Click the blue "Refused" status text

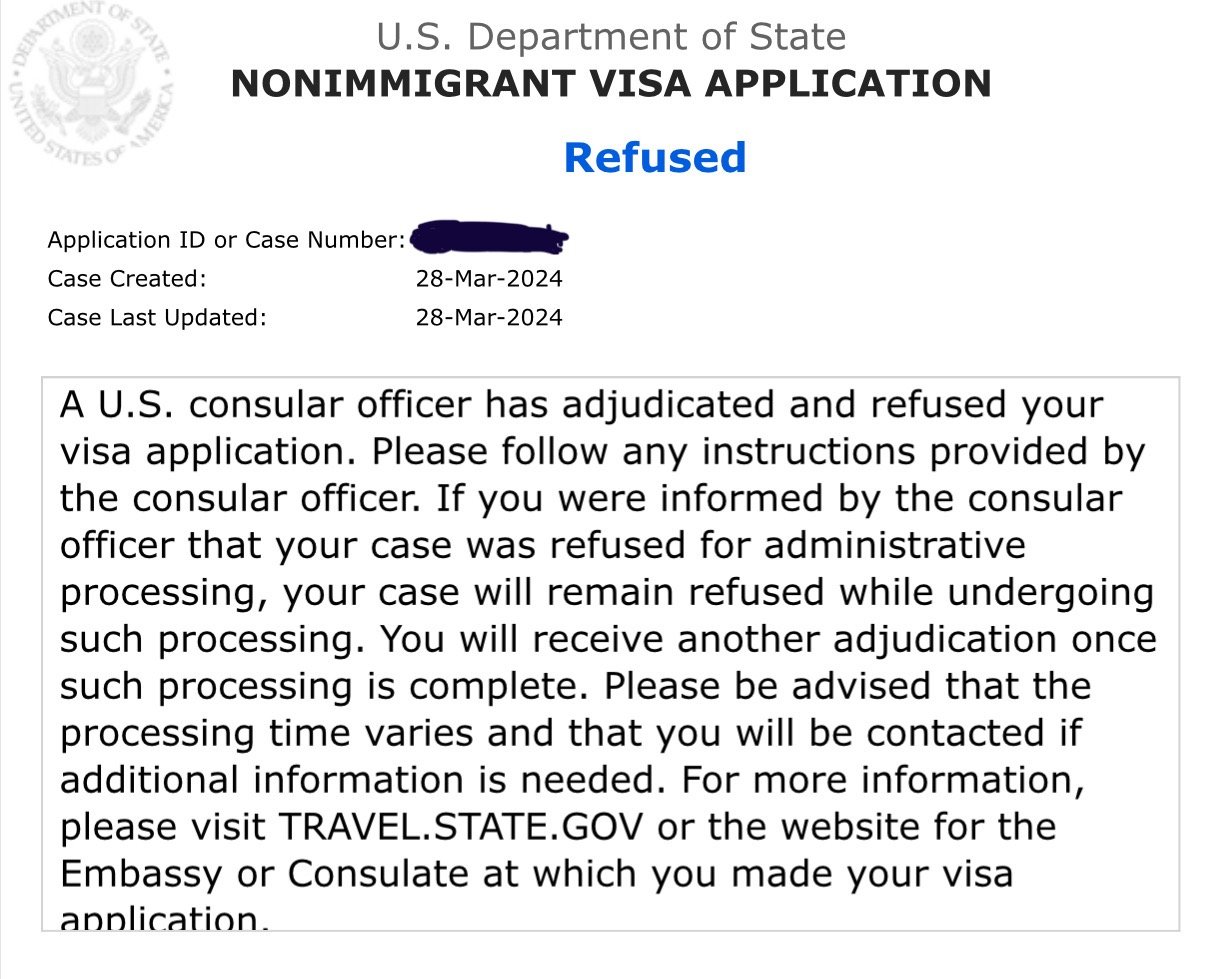click(655, 158)
